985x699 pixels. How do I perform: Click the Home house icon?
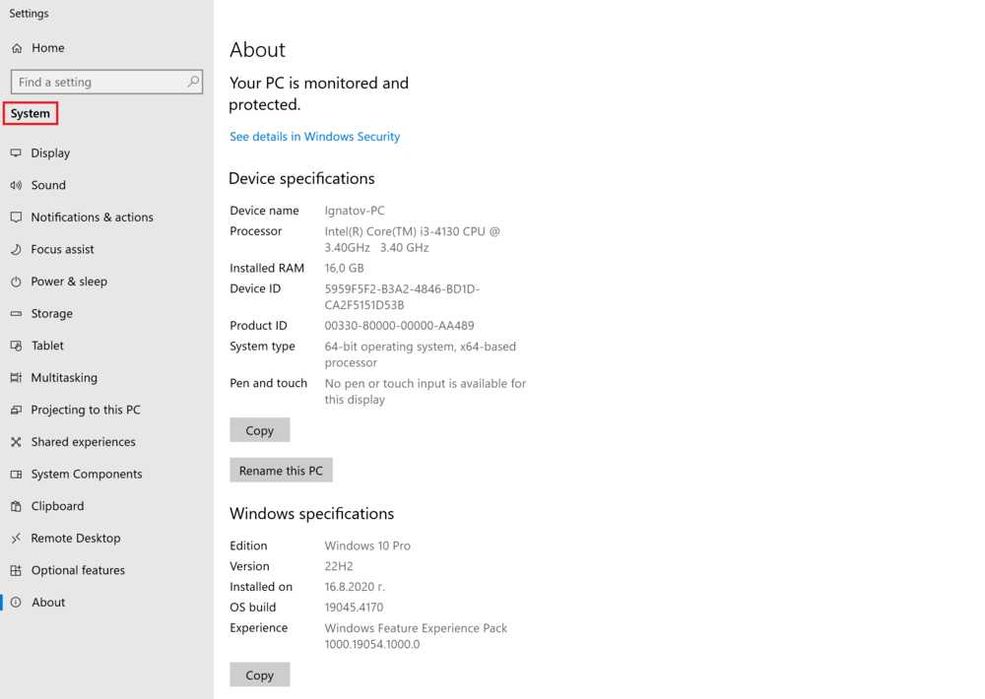coord(17,48)
